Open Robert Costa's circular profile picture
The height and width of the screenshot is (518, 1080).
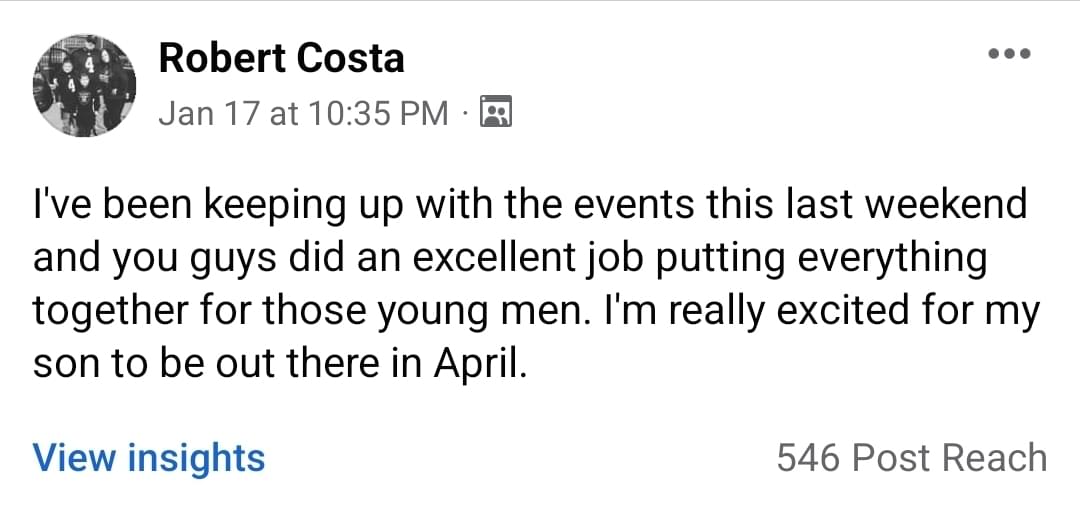pos(84,85)
